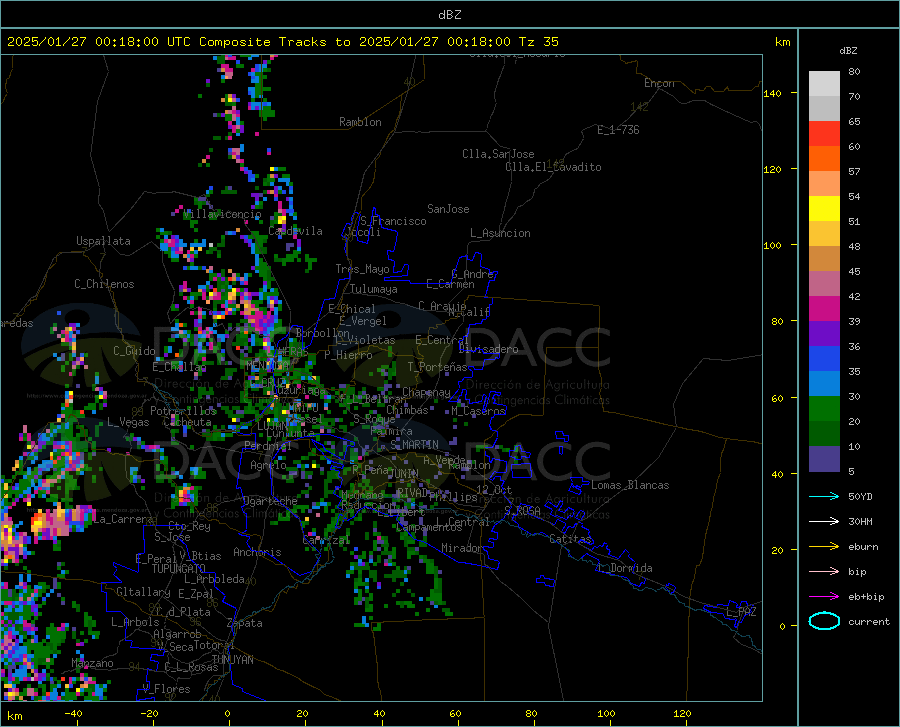Click the Chapanay map label
Screen dimensions: 900x727
[x=426, y=392]
